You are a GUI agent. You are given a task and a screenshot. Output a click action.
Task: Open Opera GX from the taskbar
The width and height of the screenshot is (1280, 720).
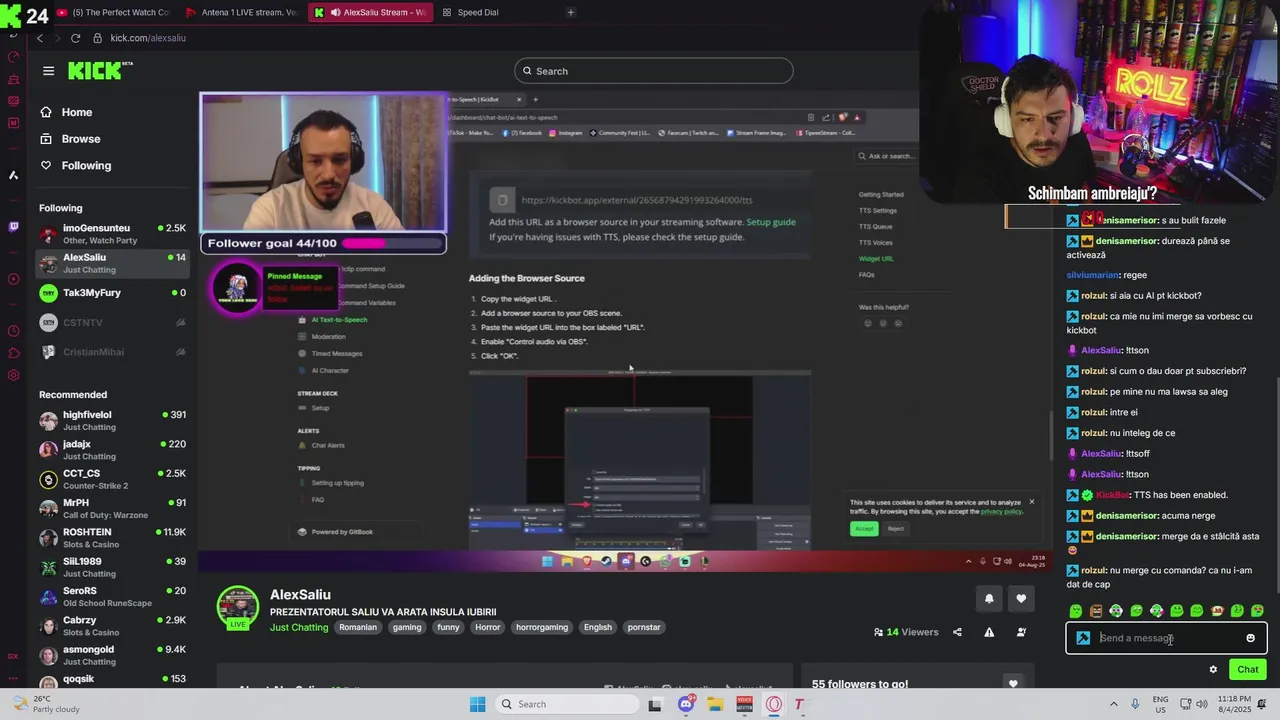(774, 704)
